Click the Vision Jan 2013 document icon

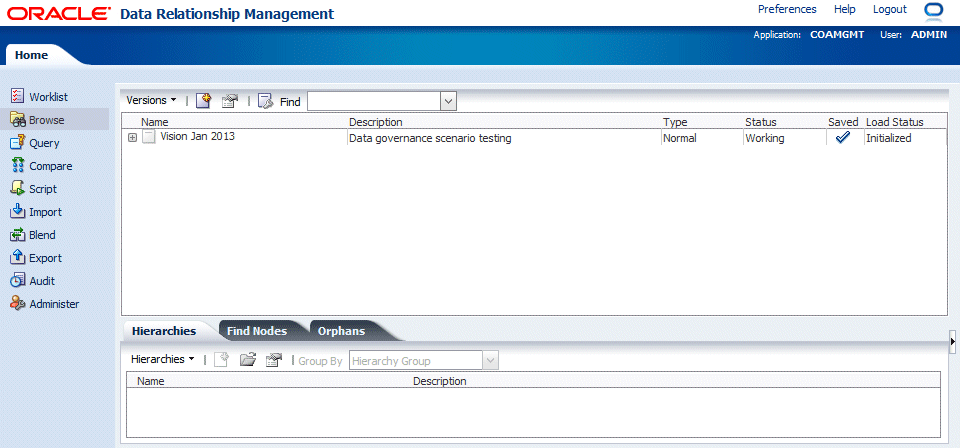pyautogui.click(x=149, y=137)
